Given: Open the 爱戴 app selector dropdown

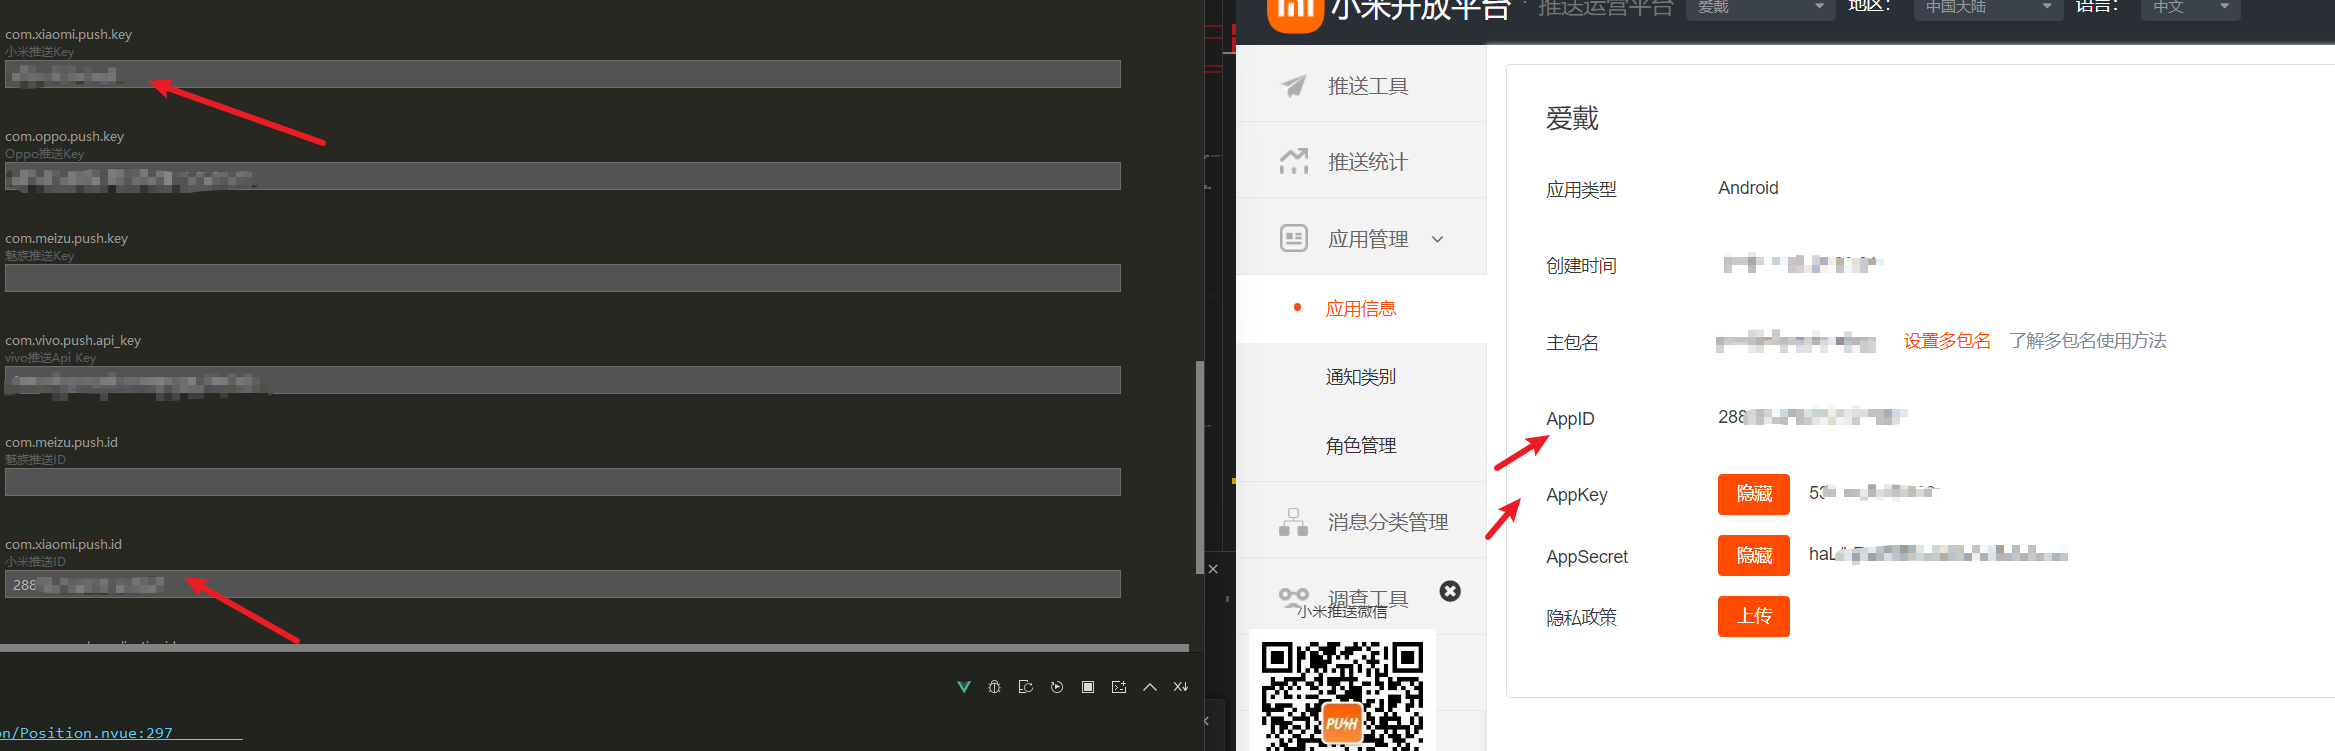Looking at the screenshot, I should pos(1760,8).
